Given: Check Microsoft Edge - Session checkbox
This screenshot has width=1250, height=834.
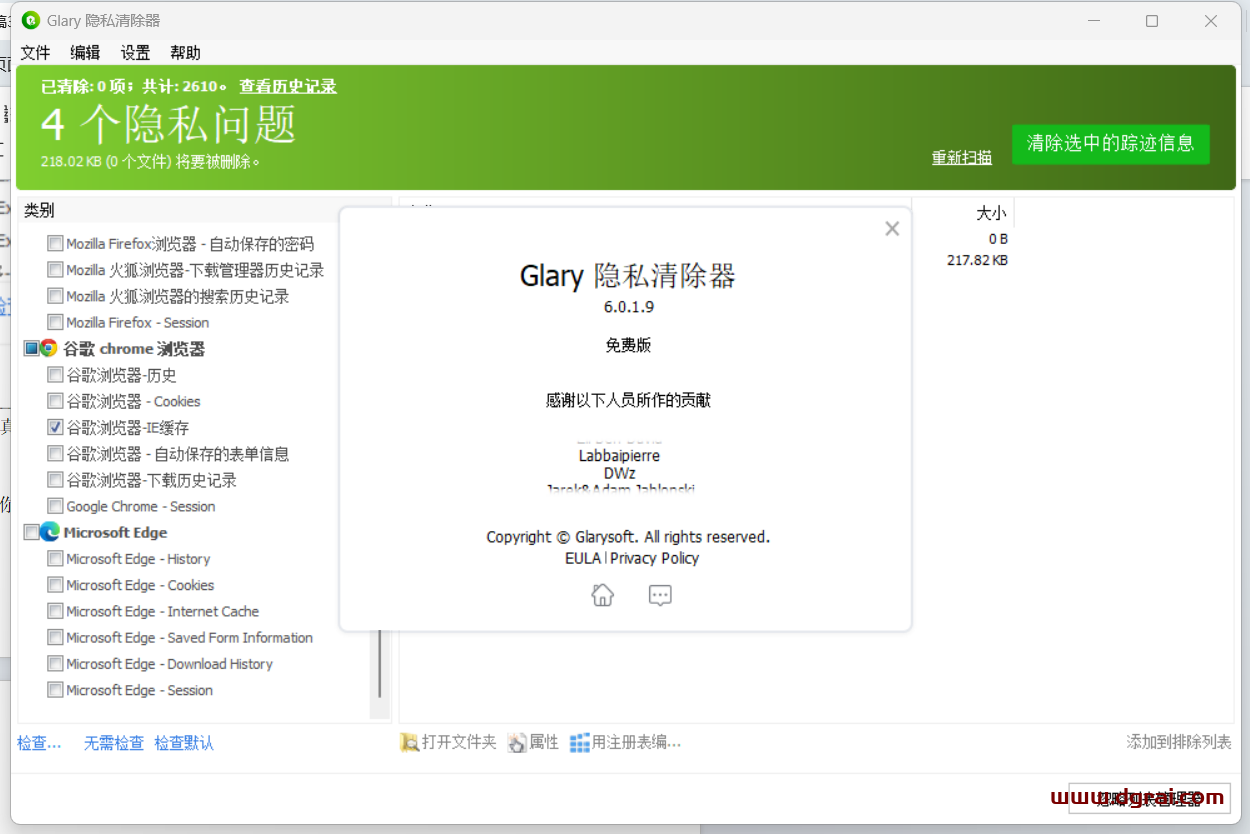Looking at the screenshot, I should click(x=55, y=690).
